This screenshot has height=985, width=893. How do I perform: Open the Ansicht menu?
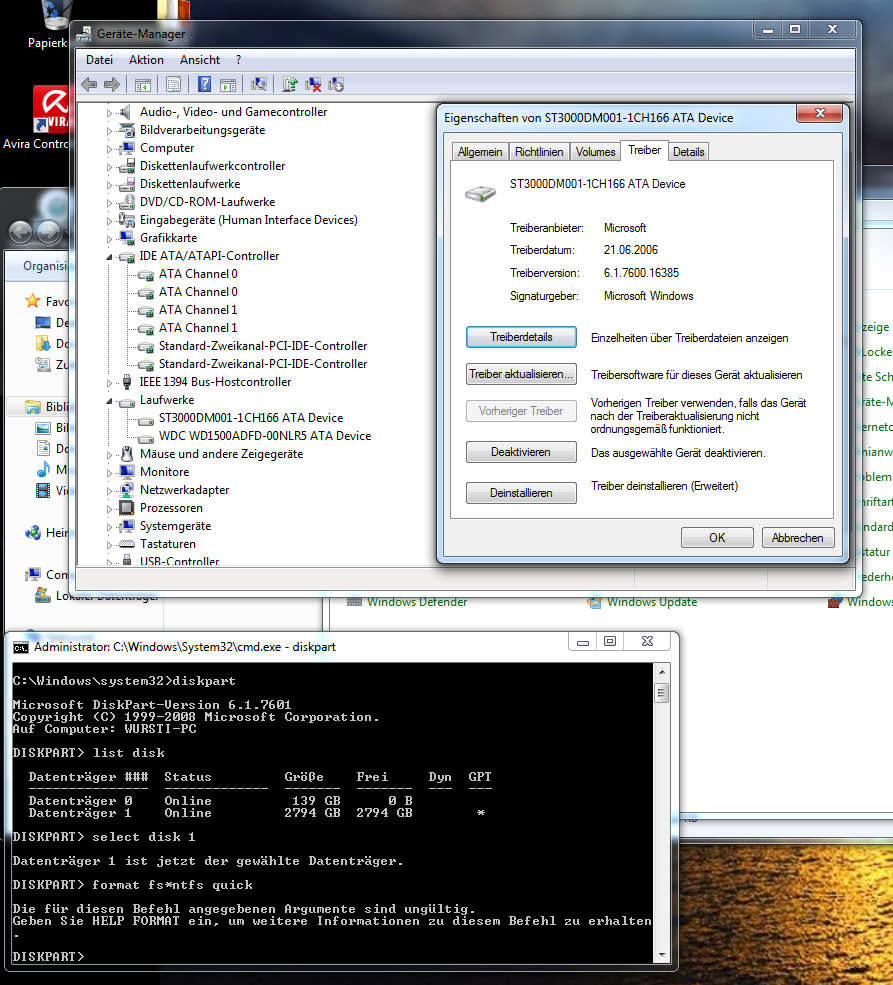pos(200,60)
